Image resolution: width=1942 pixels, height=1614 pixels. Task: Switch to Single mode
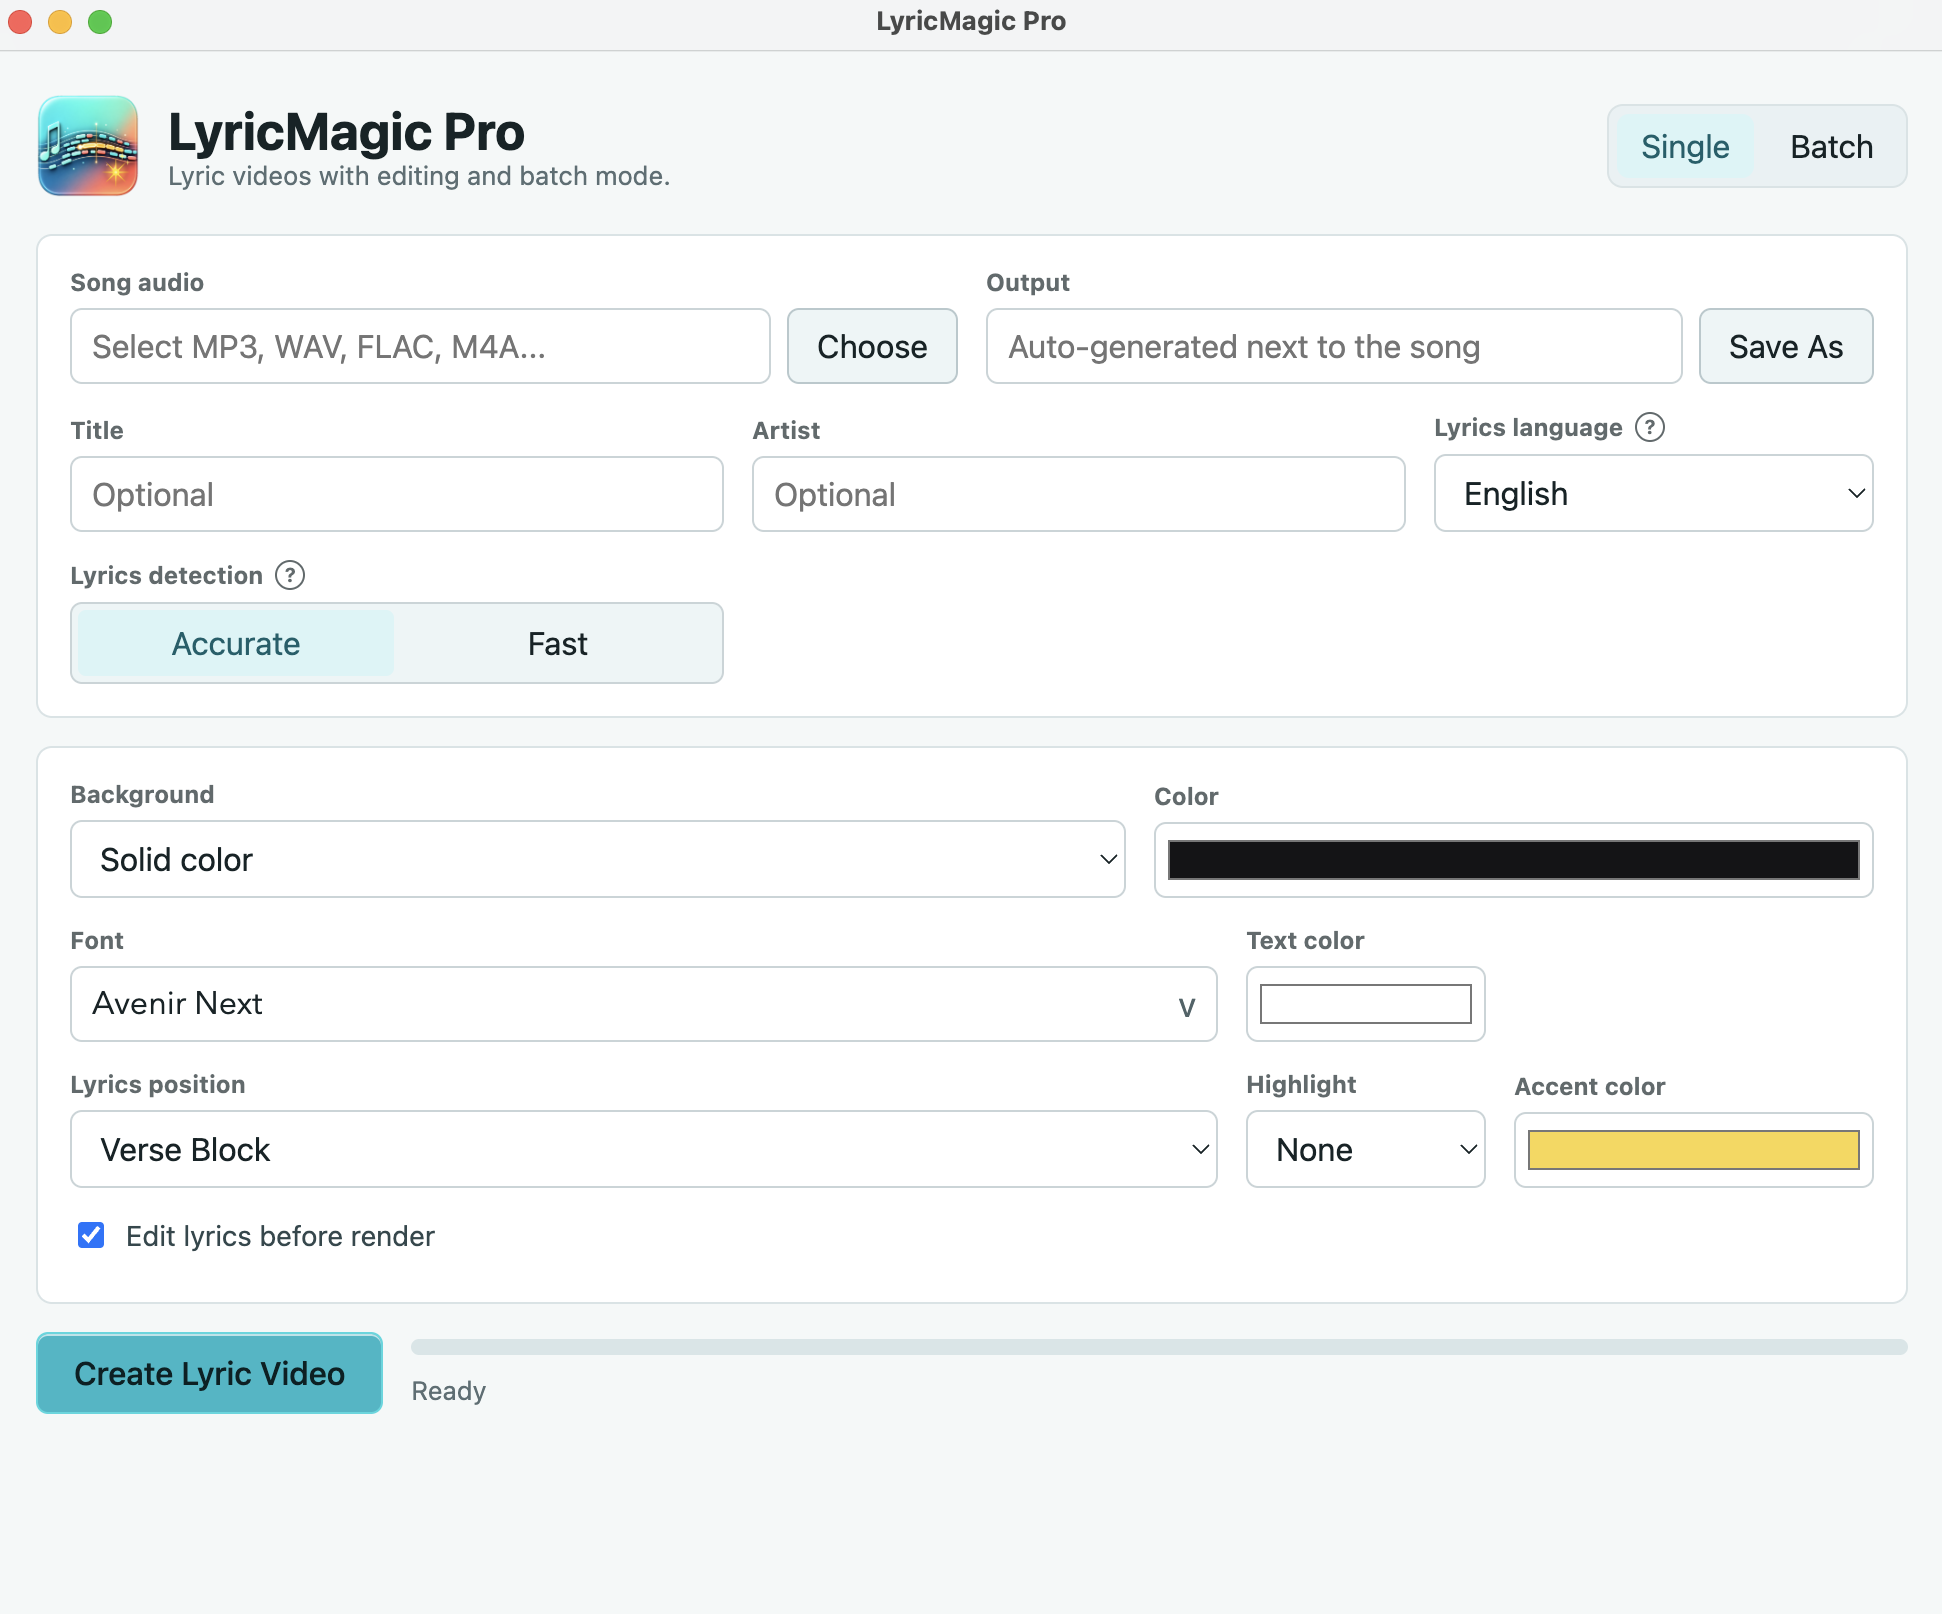[x=1685, y=146]
